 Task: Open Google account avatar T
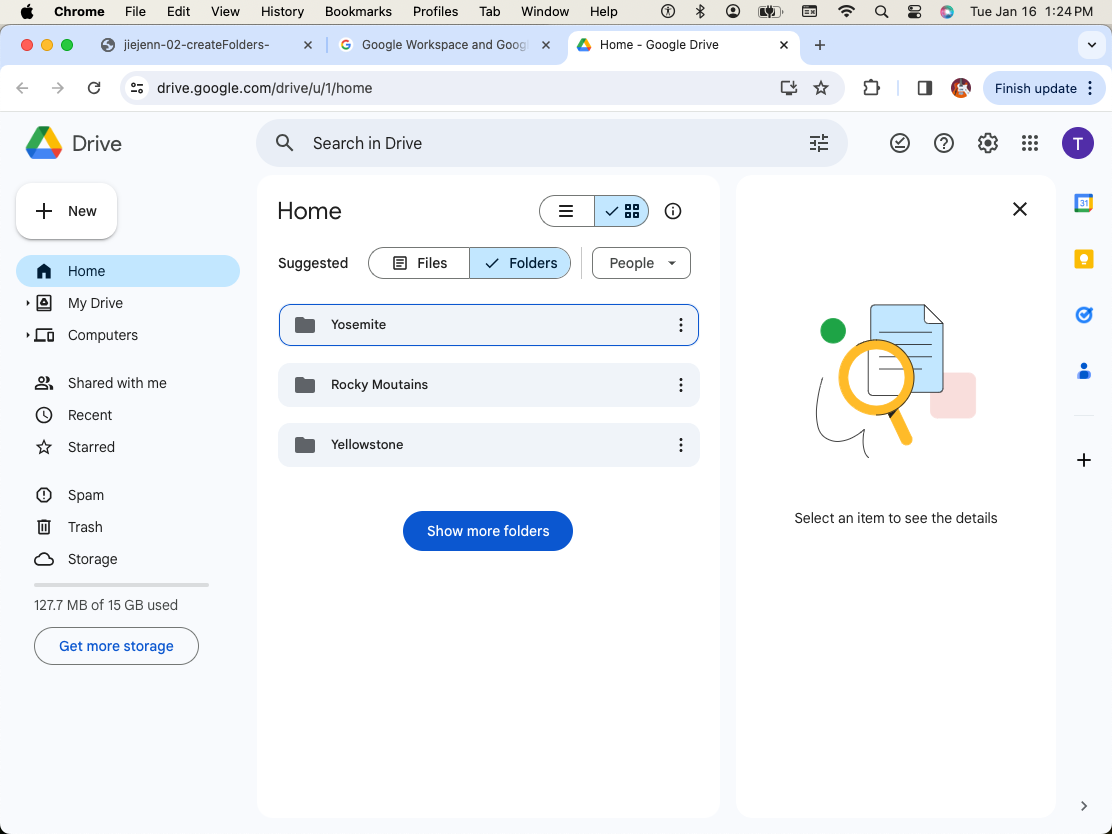1077,143
